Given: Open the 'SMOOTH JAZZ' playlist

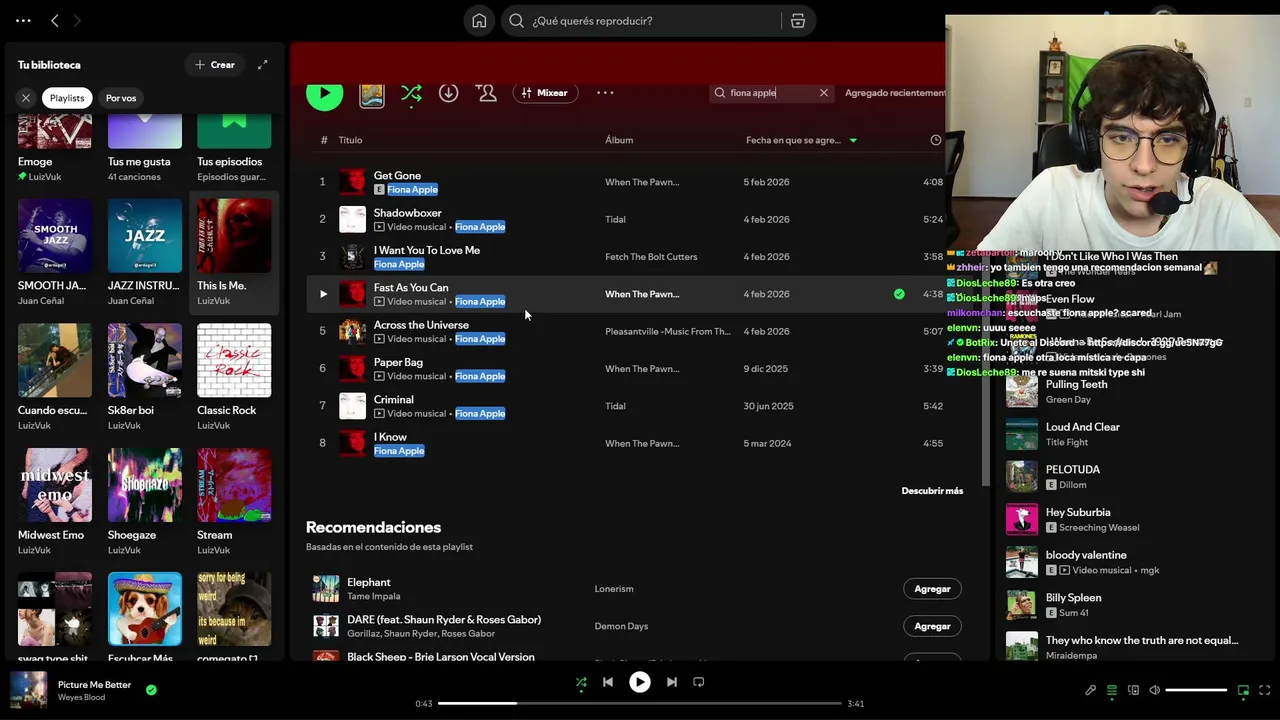Looking at the screenshot, I should 55,252.
